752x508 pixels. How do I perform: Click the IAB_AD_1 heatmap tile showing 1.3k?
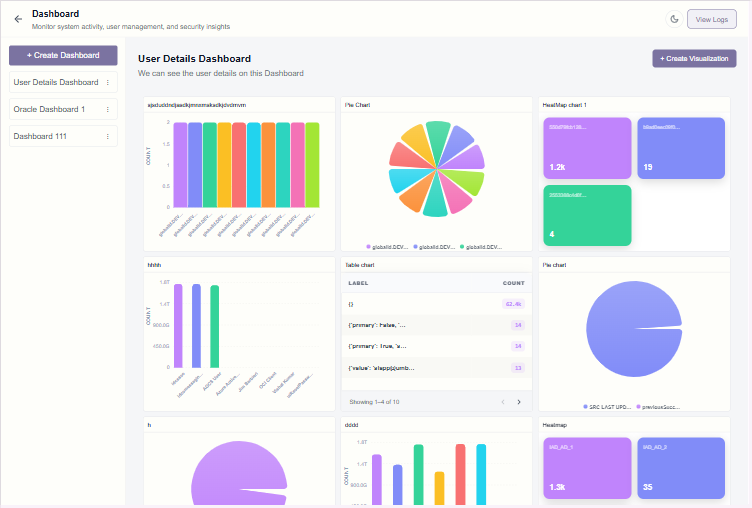[587, 467]
